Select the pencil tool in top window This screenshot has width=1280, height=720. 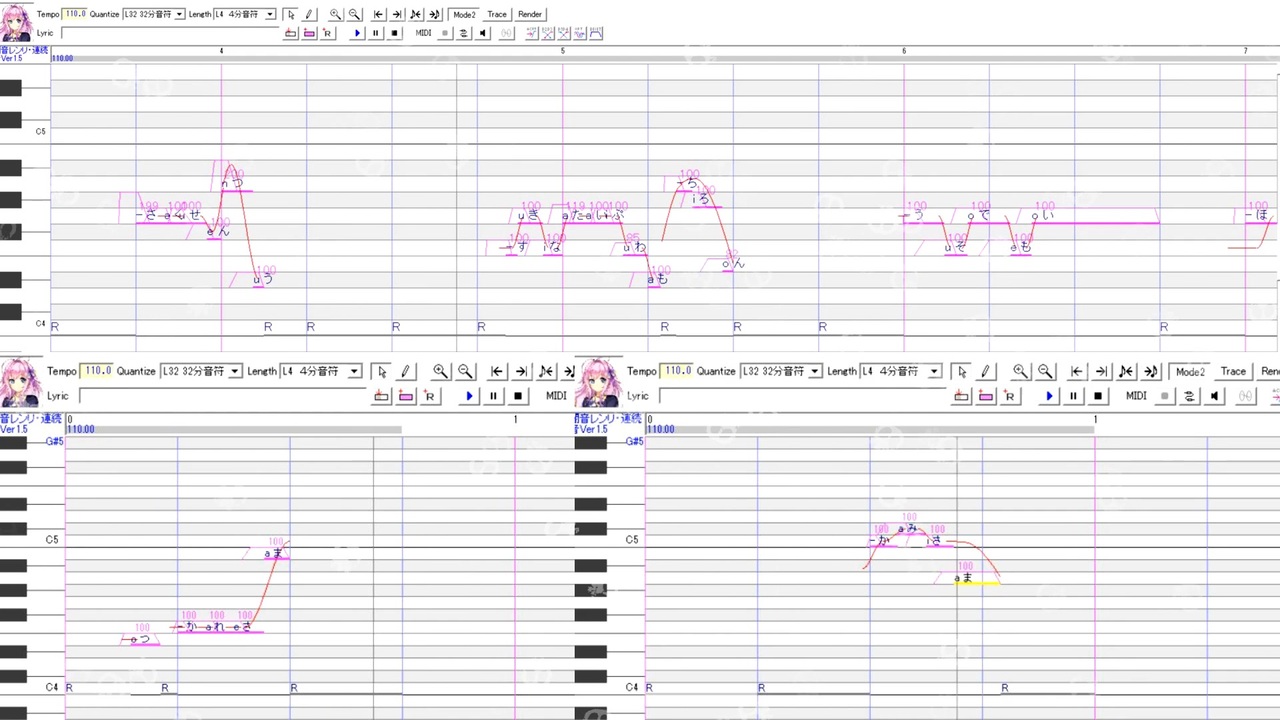click(309, 14)
